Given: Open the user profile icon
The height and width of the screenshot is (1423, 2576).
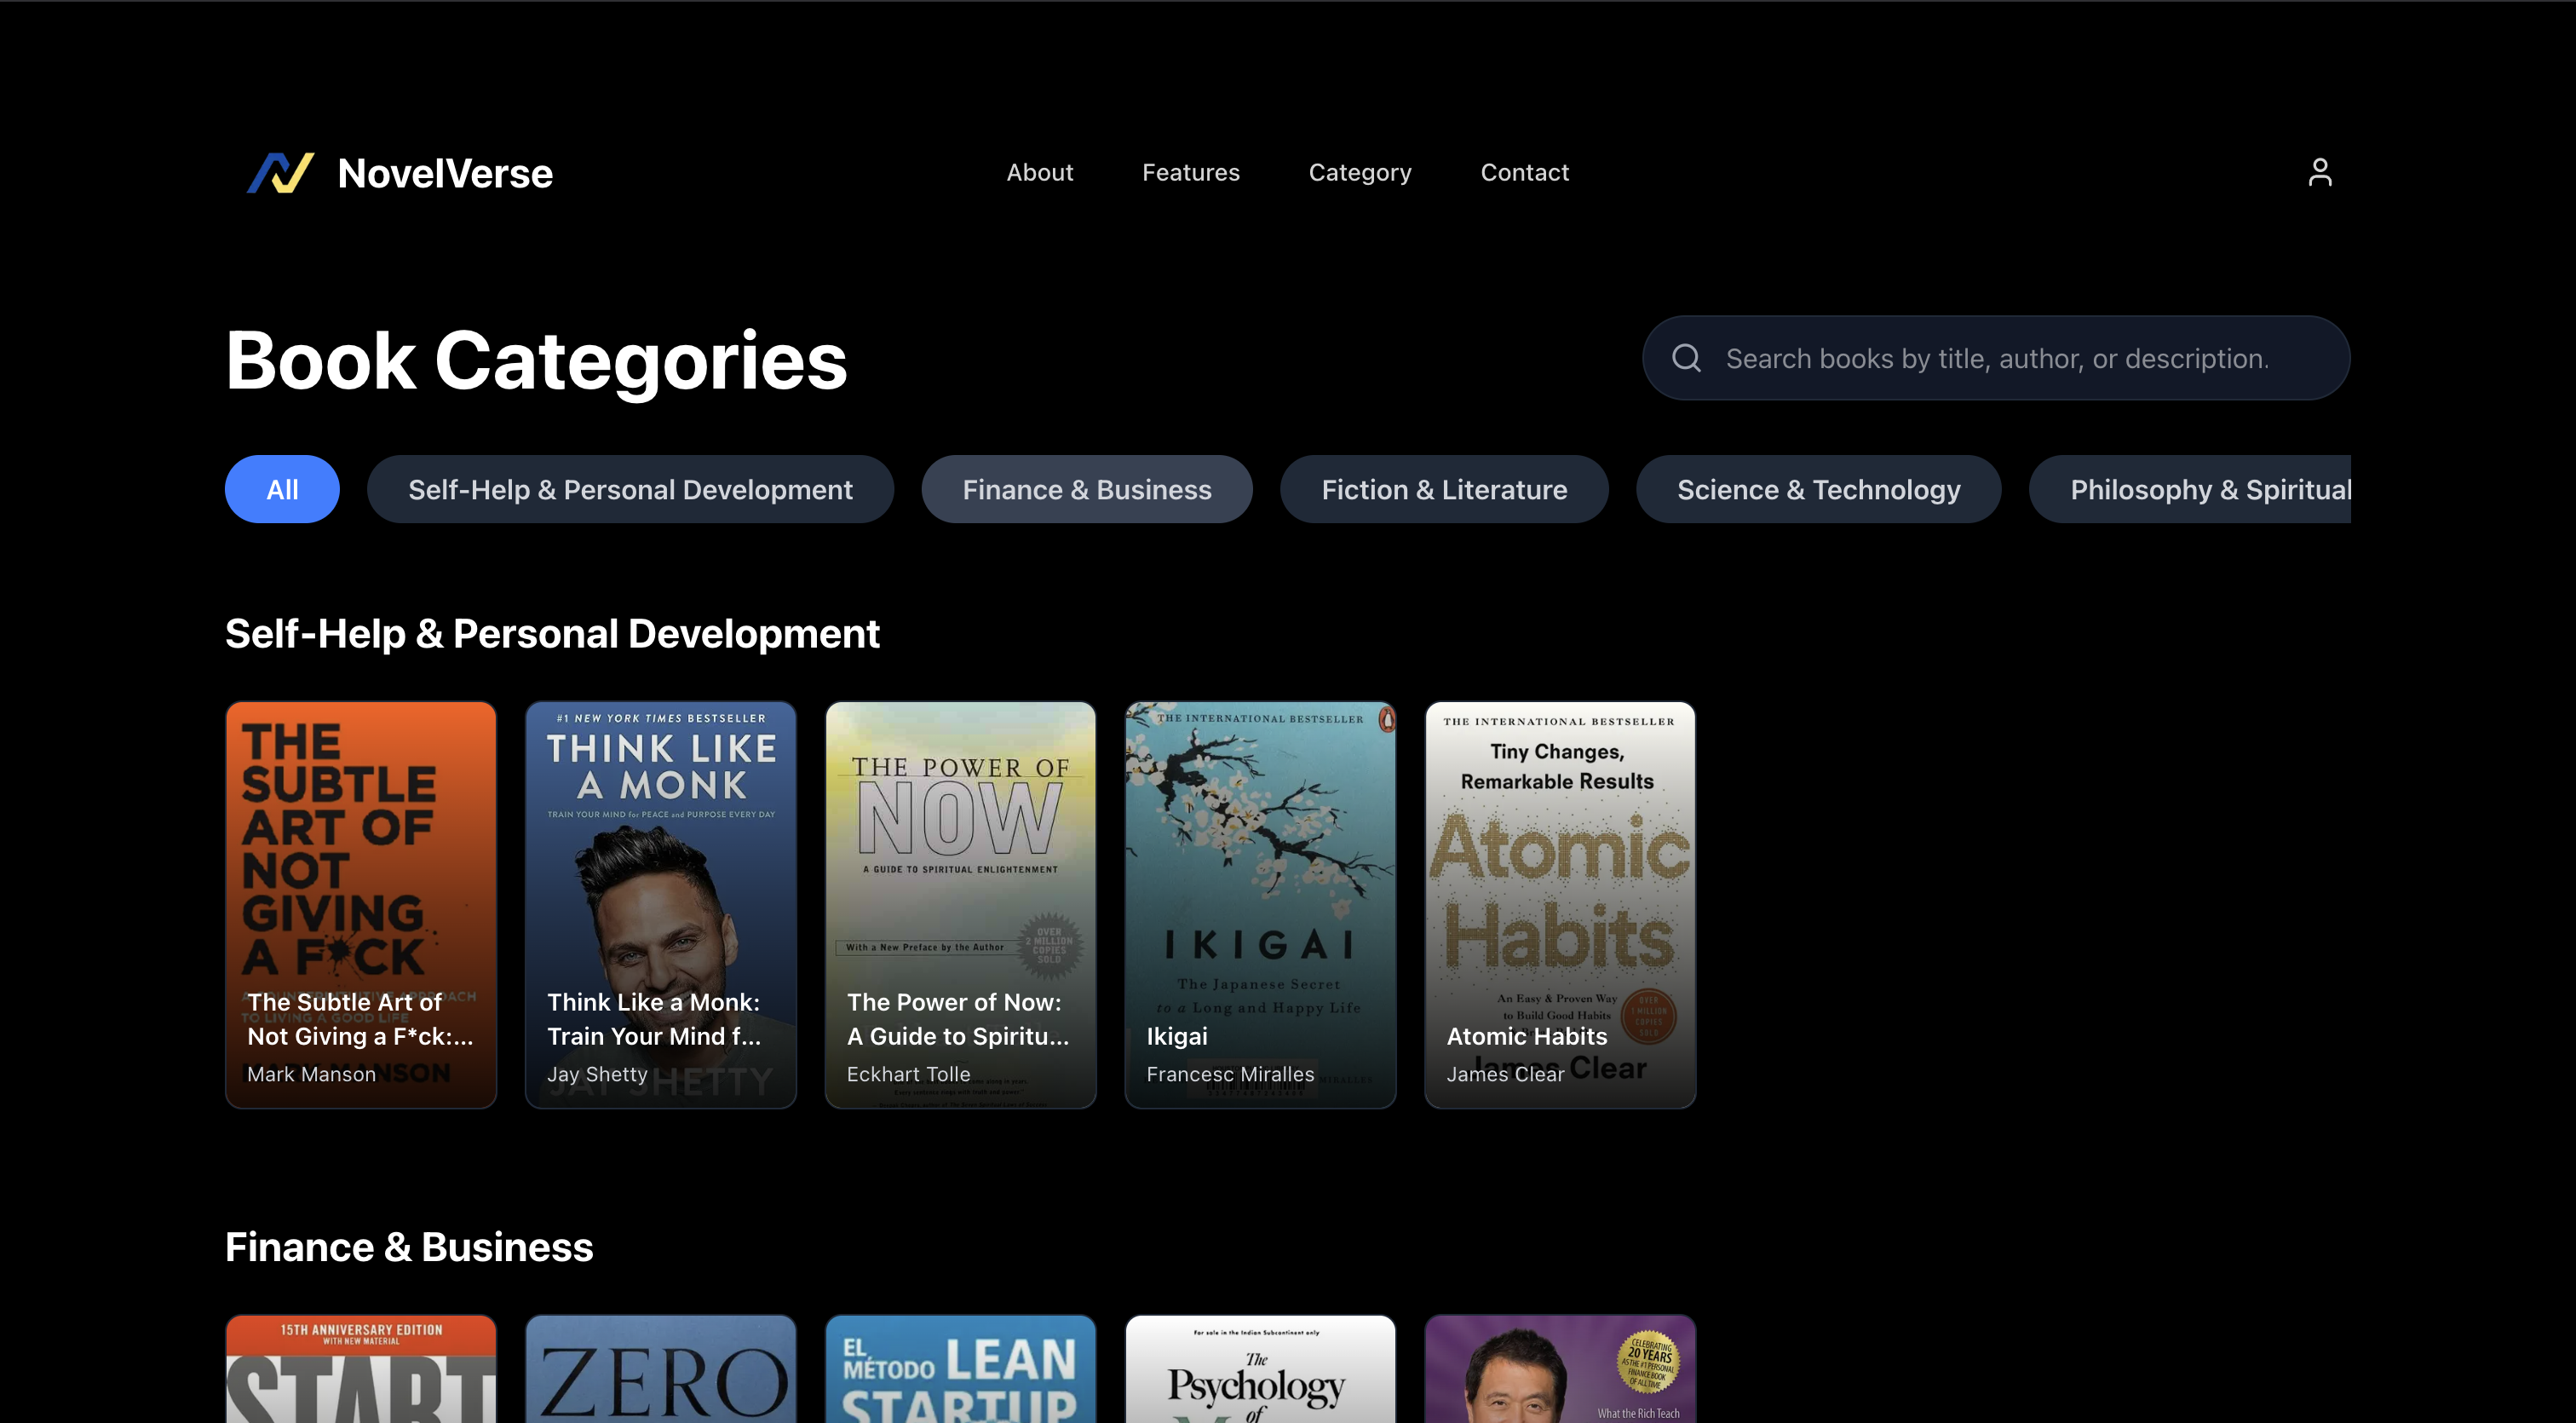Looking at the screenshot, I should [2319, 173].
